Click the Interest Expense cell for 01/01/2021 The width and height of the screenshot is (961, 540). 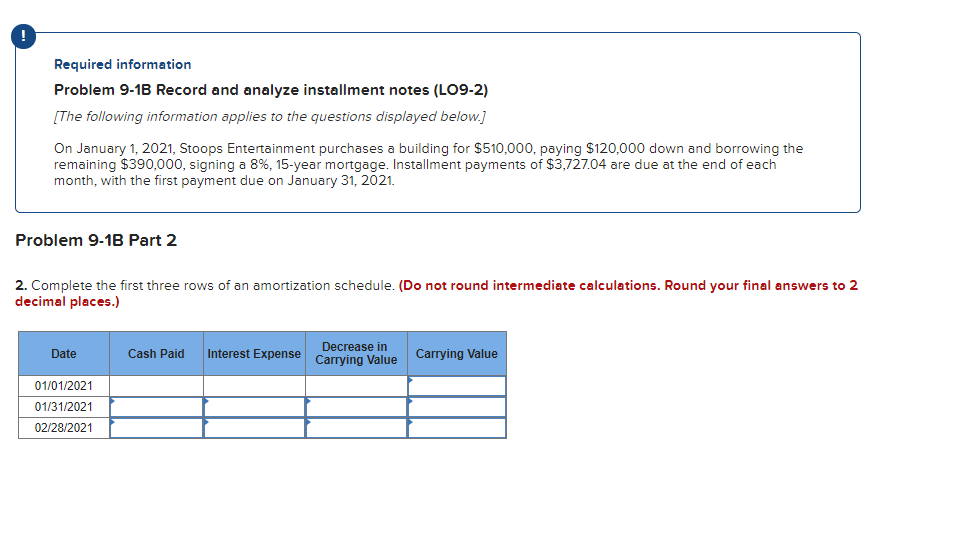254,386
